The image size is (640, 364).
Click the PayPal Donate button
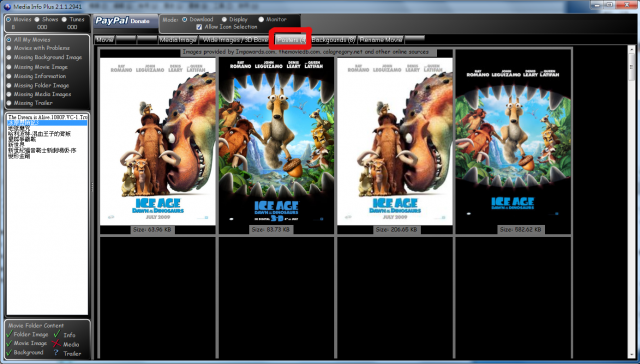pos(125,21)
